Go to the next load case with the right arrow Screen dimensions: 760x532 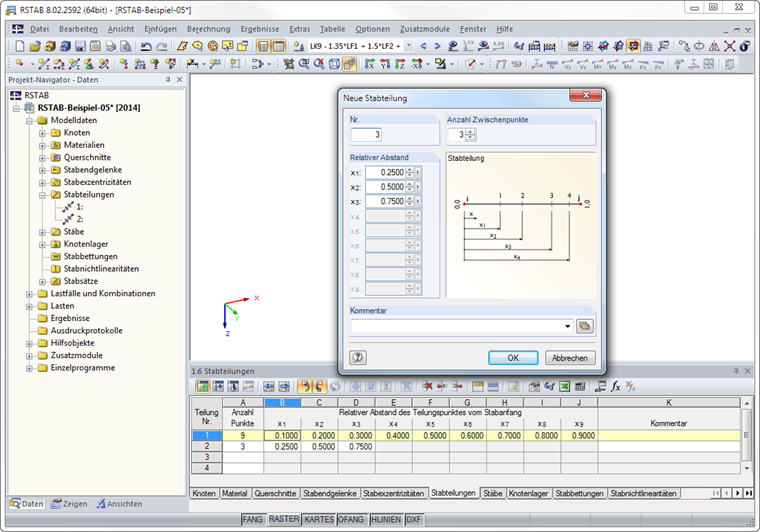click(x=437, y=46)
